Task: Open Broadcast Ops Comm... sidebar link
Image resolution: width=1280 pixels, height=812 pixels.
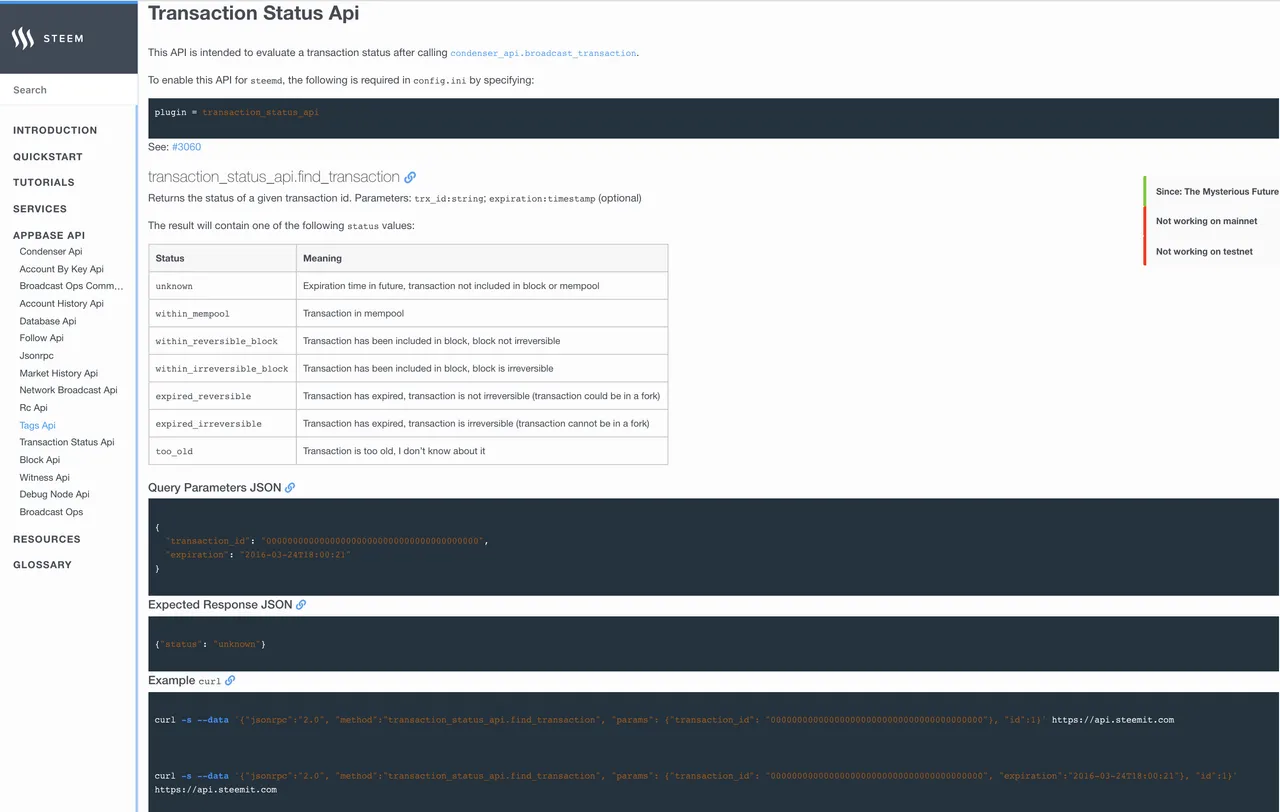Action: tap(71, 286)
